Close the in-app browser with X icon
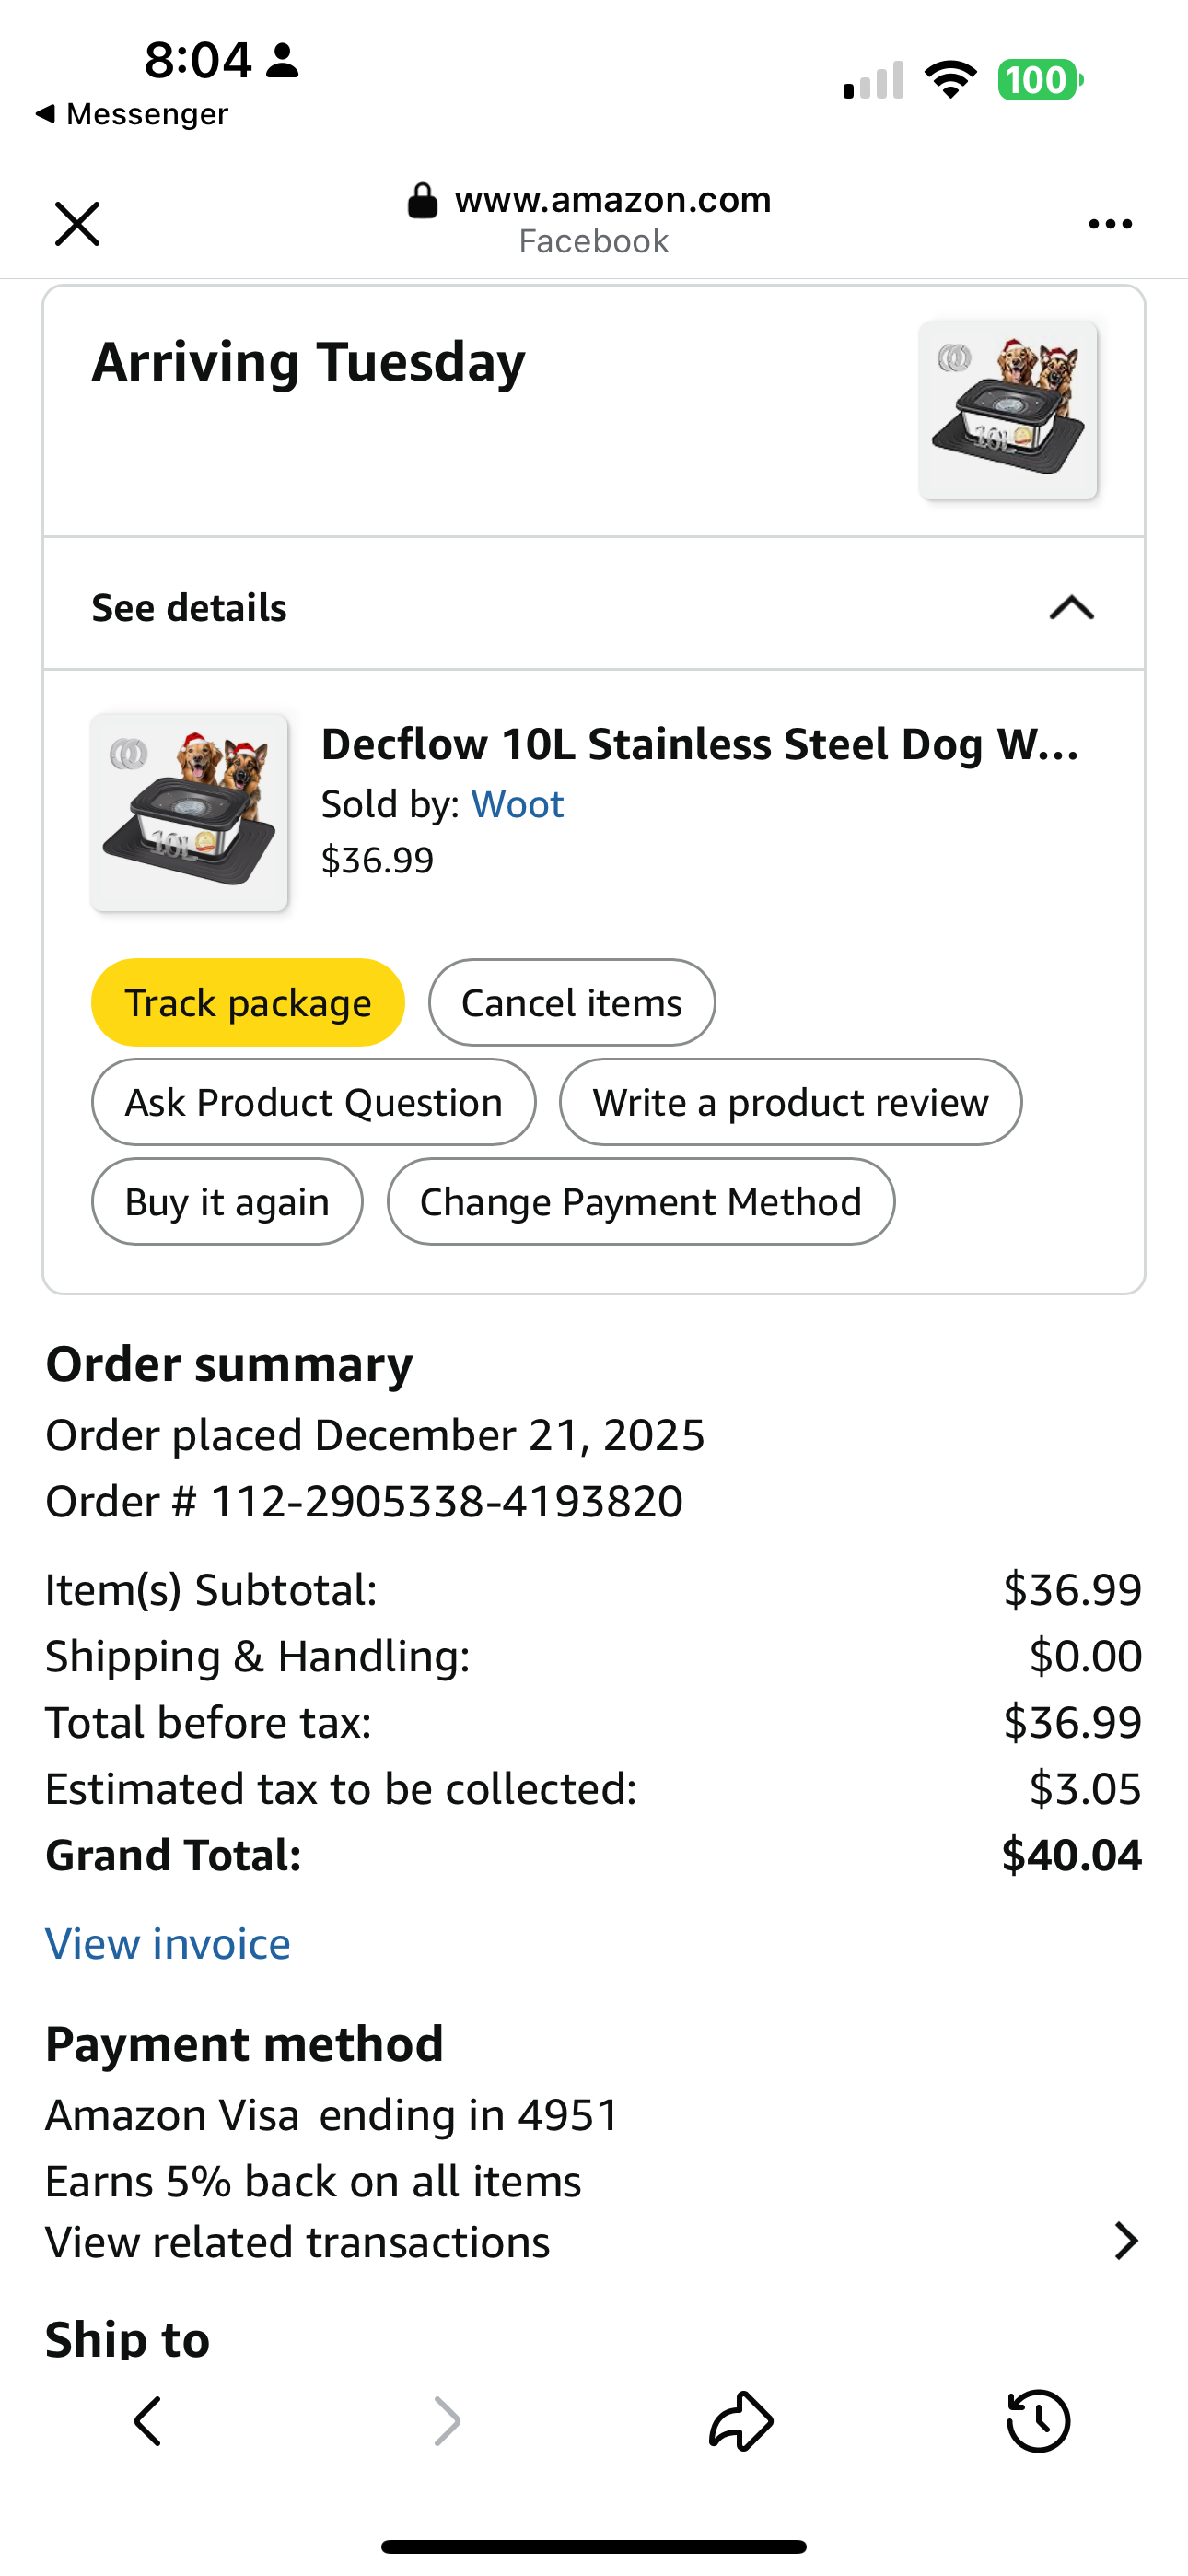 (77, 223)
